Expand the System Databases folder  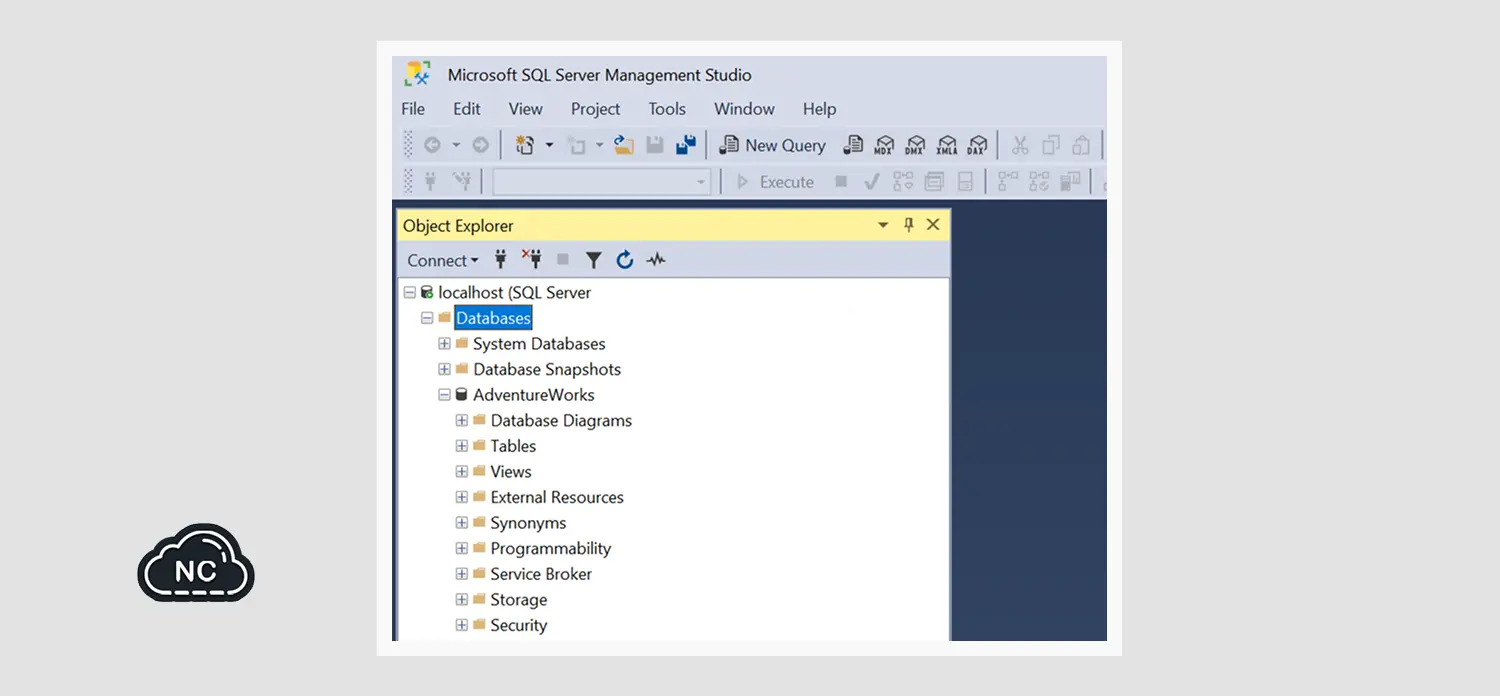[444, 344]
